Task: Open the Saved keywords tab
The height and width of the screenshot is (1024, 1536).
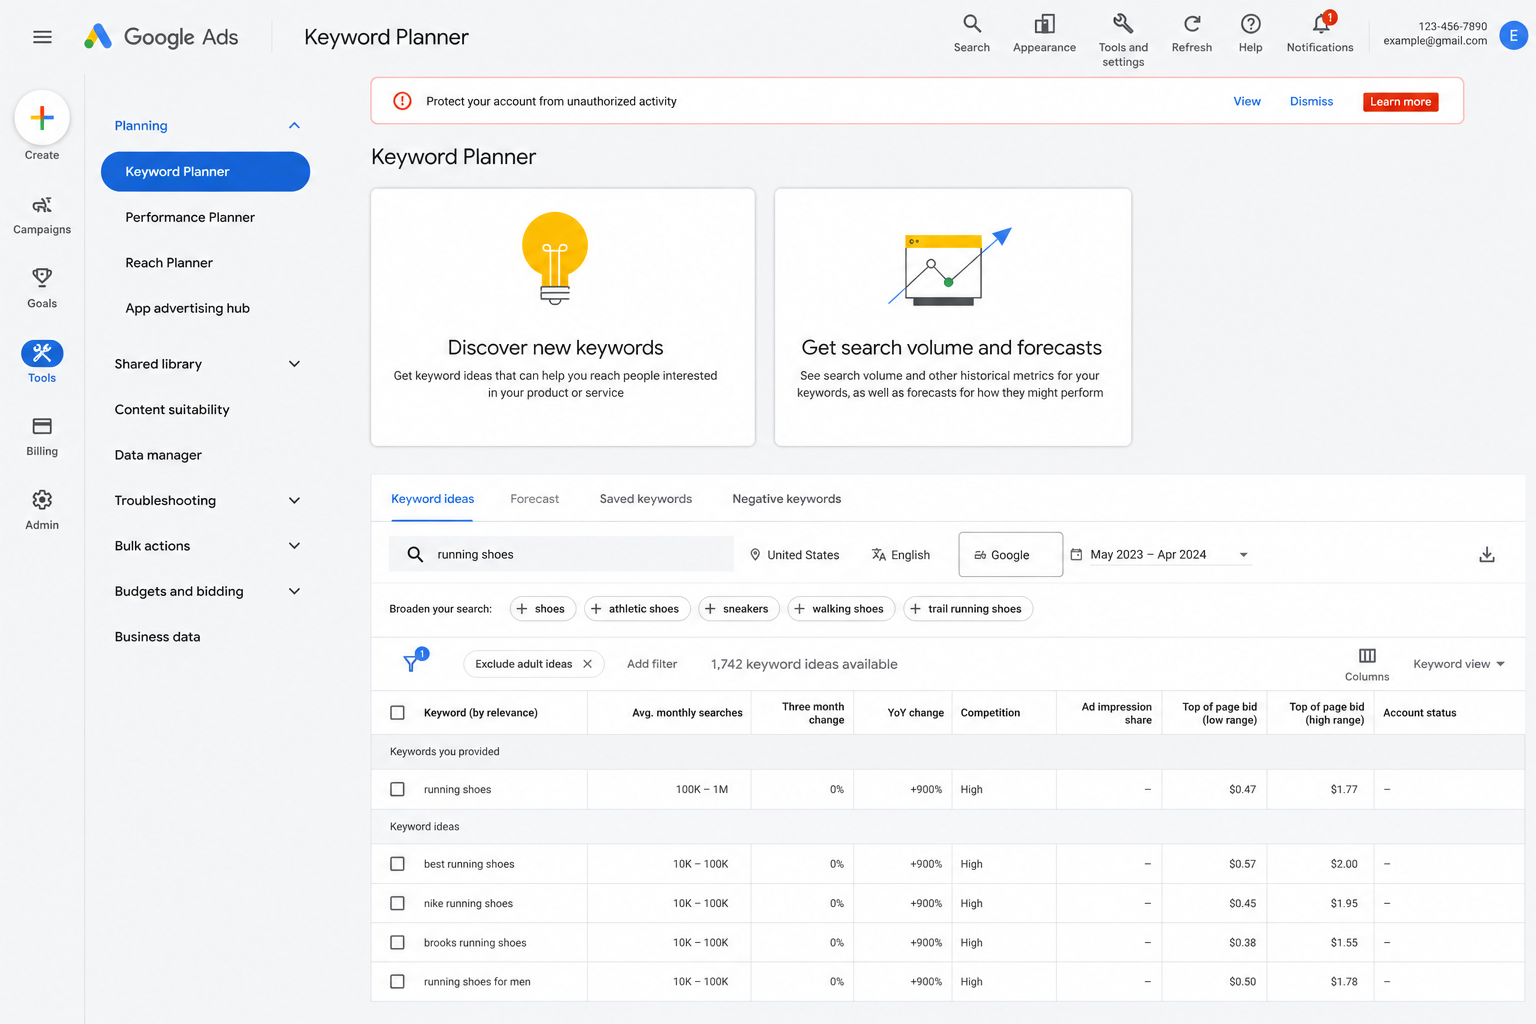Action: pyautogui.click(x=646, y=499)
